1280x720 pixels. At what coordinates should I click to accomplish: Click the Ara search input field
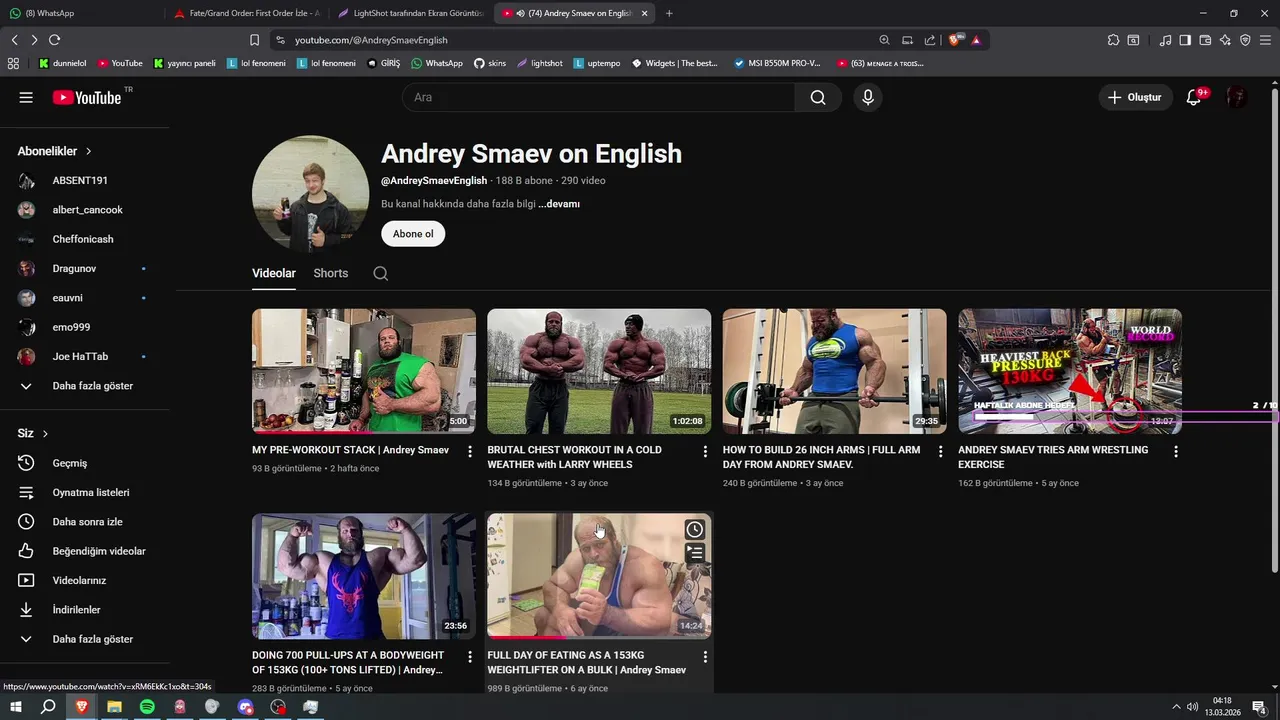(x=598, y=97)
